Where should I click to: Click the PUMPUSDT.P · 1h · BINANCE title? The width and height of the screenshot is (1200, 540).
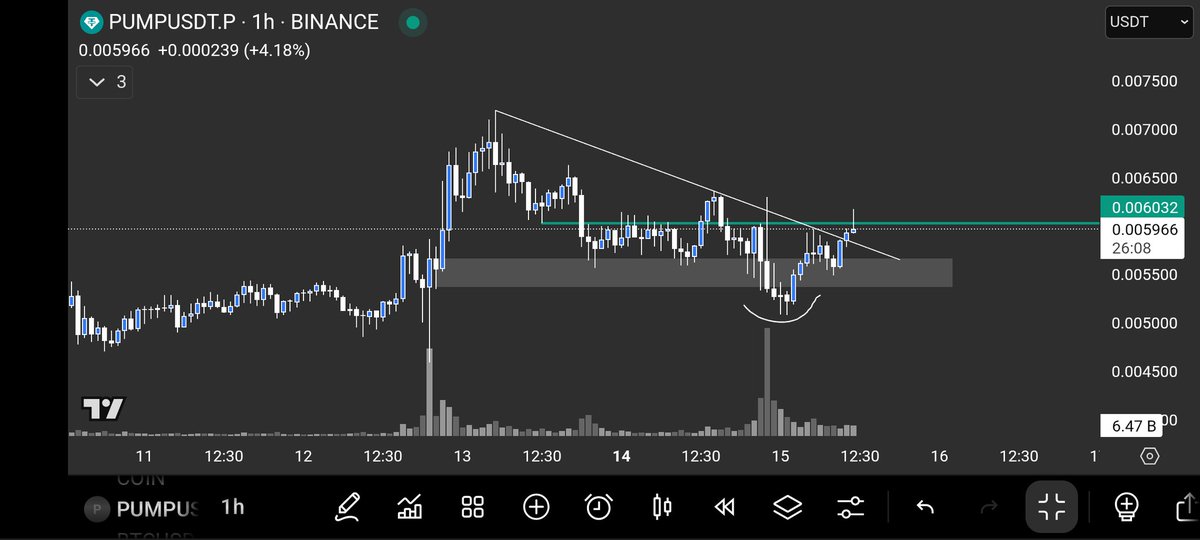click(244, 22)
